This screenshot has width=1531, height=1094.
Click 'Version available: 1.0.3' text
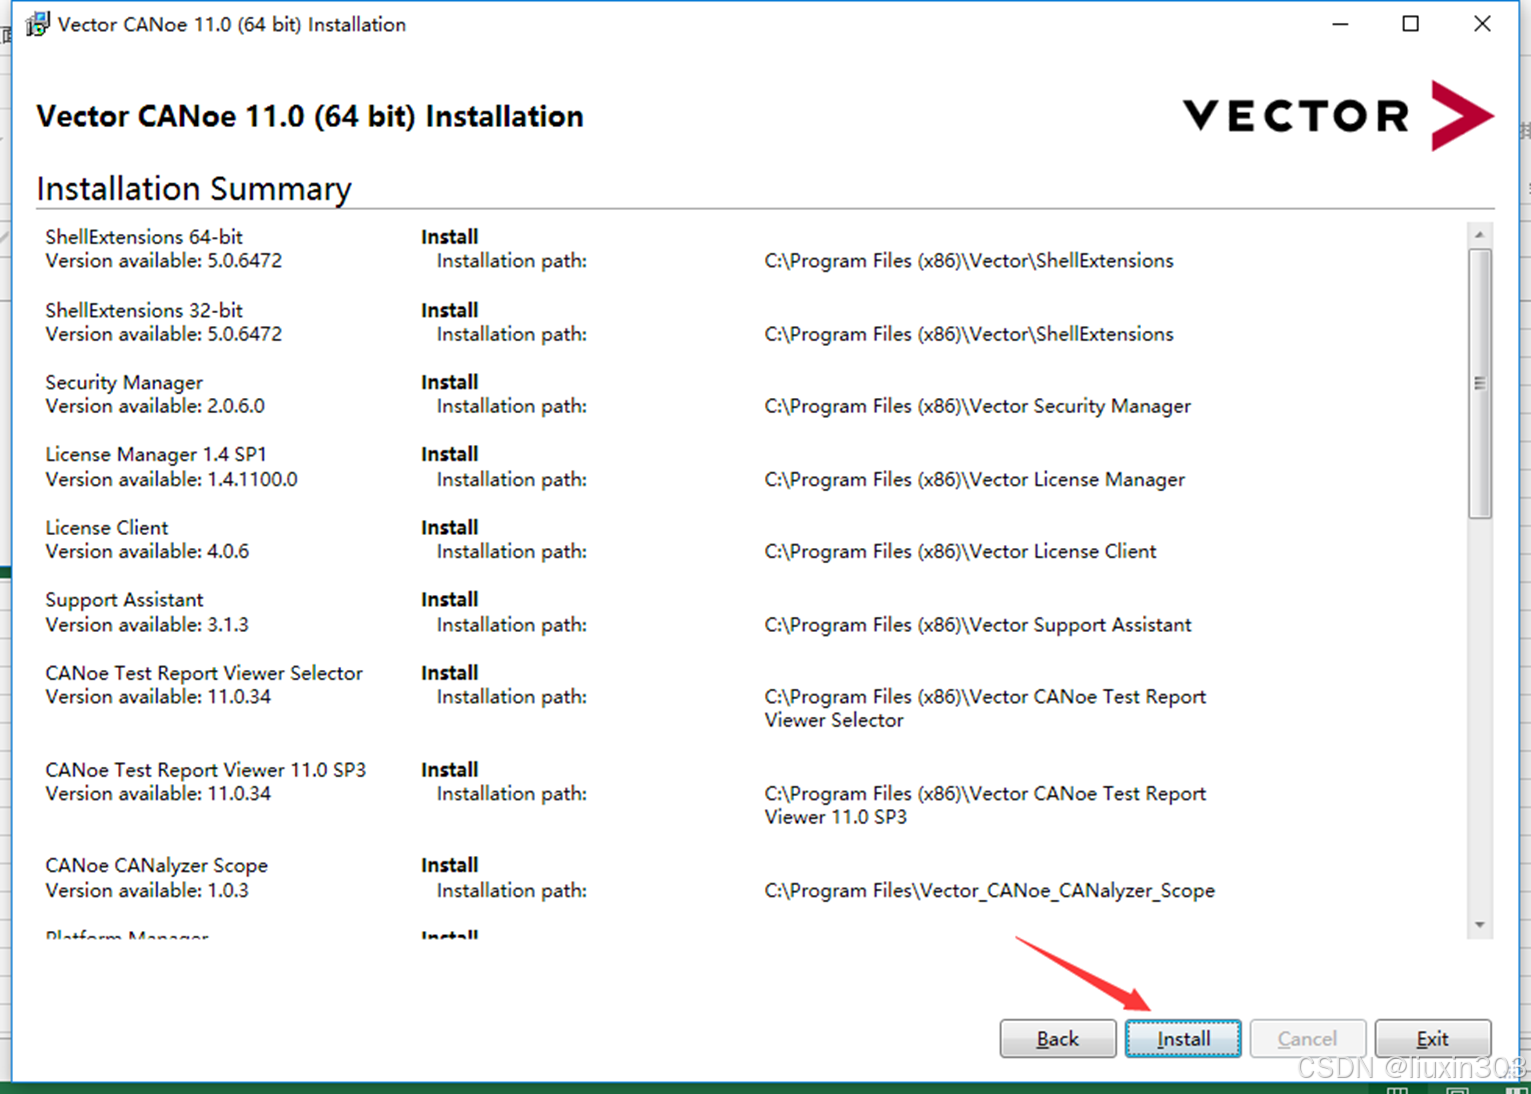tap(147, 890)
